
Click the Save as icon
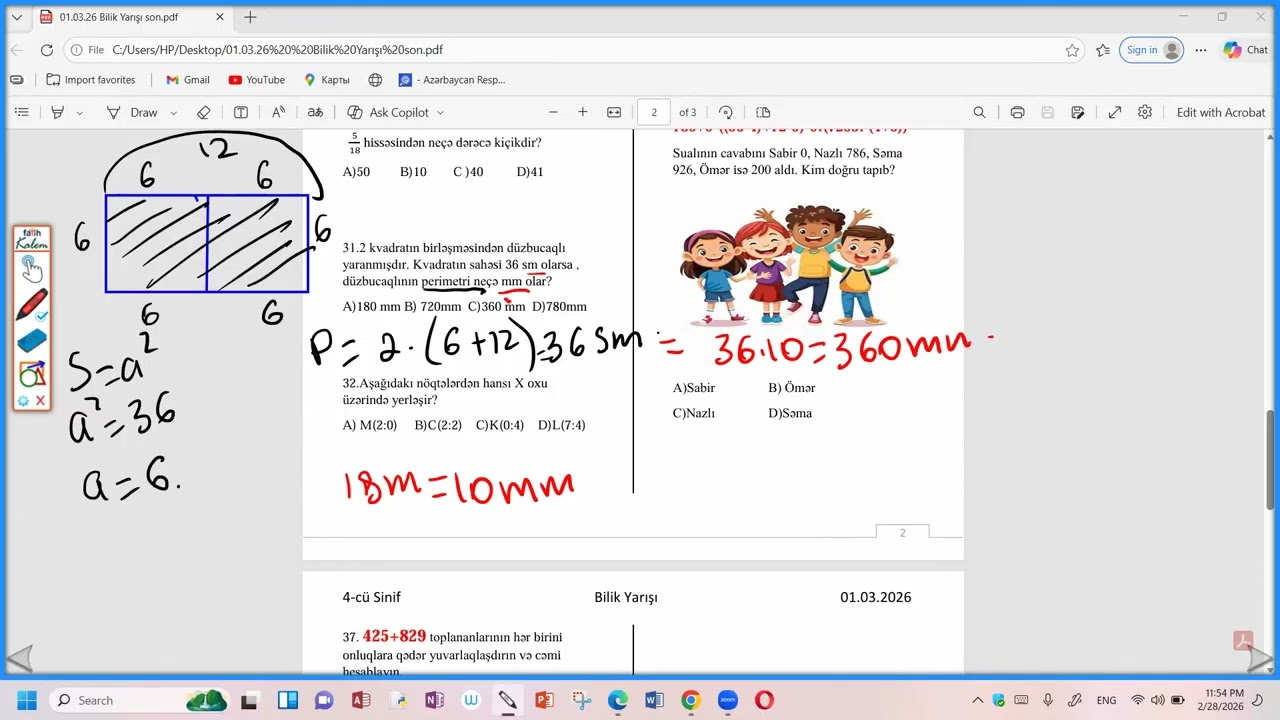click(1078, 112)
